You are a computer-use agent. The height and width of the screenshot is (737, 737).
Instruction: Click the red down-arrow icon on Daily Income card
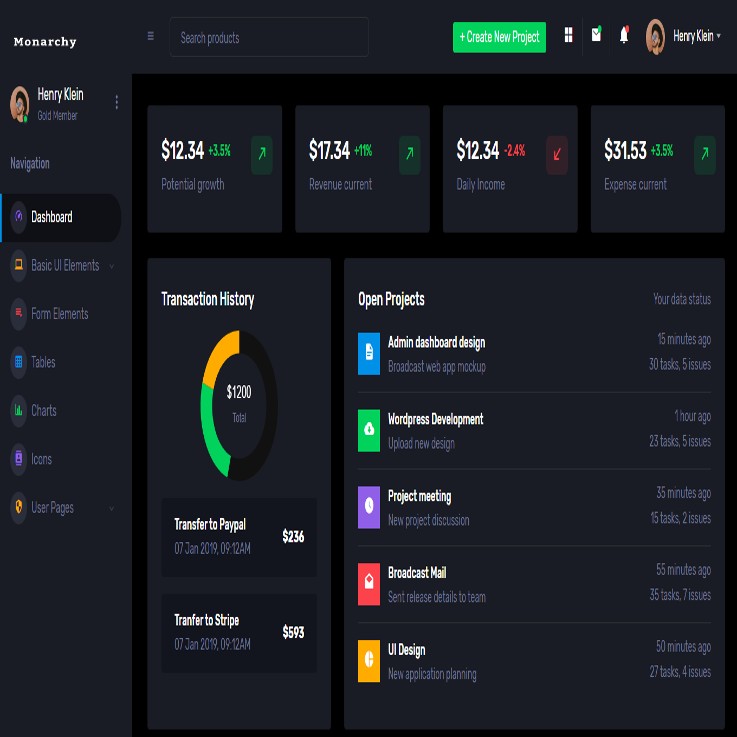[557, 155]
